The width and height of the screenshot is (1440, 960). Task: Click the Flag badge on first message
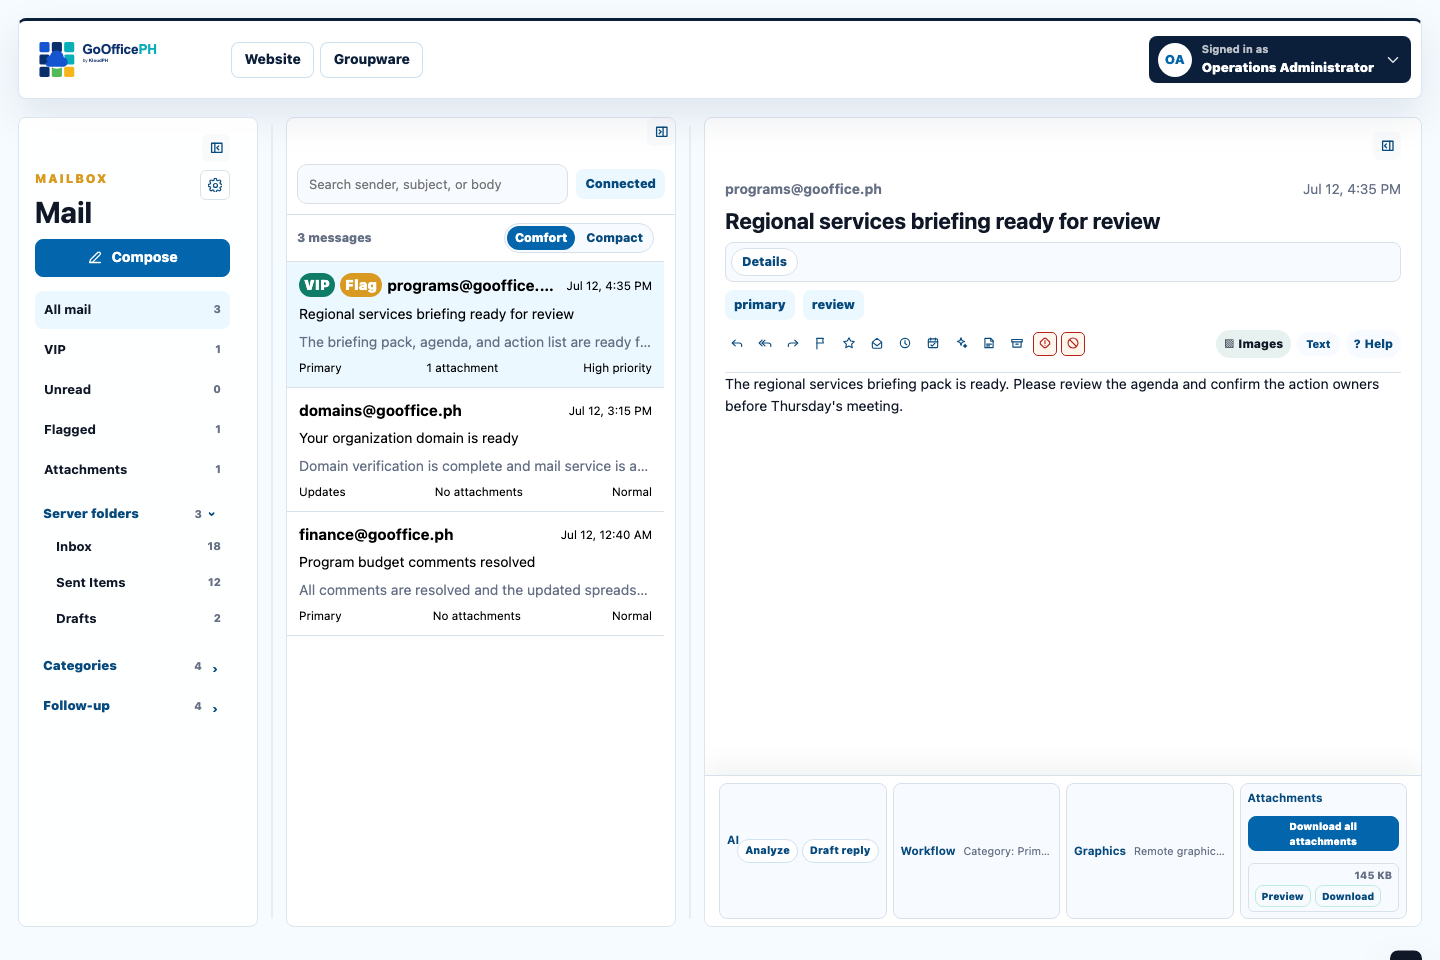tap(361, 286)
